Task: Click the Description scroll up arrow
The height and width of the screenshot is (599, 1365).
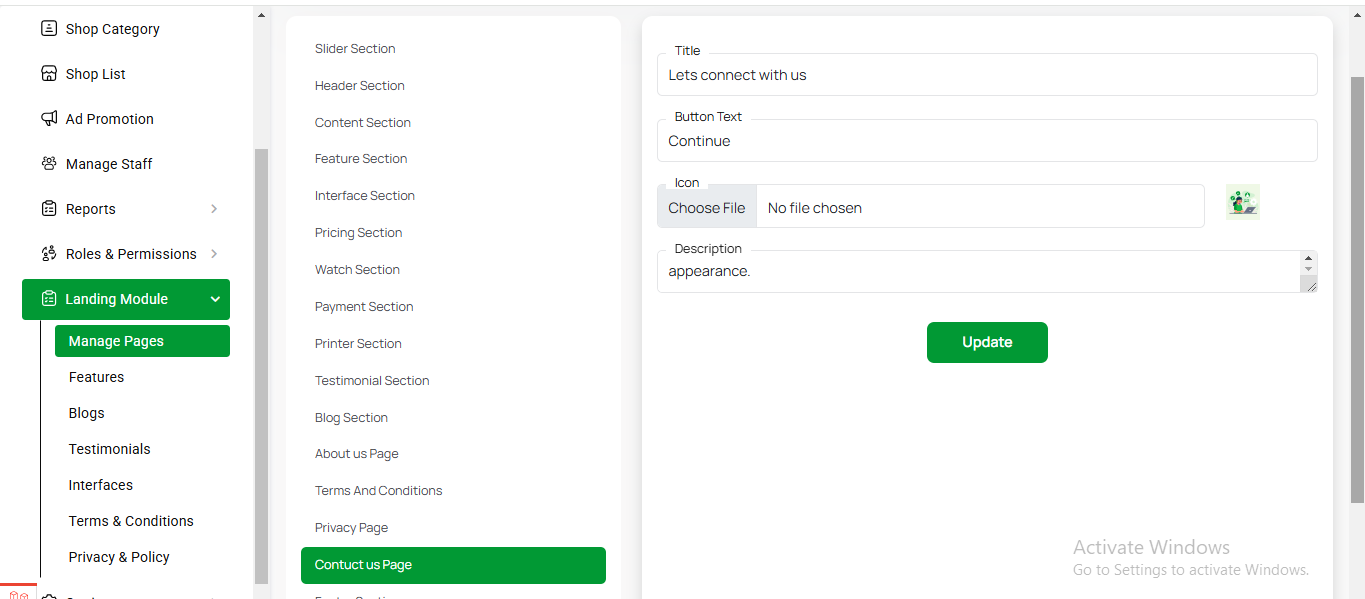Action: tap(1308, 259)
